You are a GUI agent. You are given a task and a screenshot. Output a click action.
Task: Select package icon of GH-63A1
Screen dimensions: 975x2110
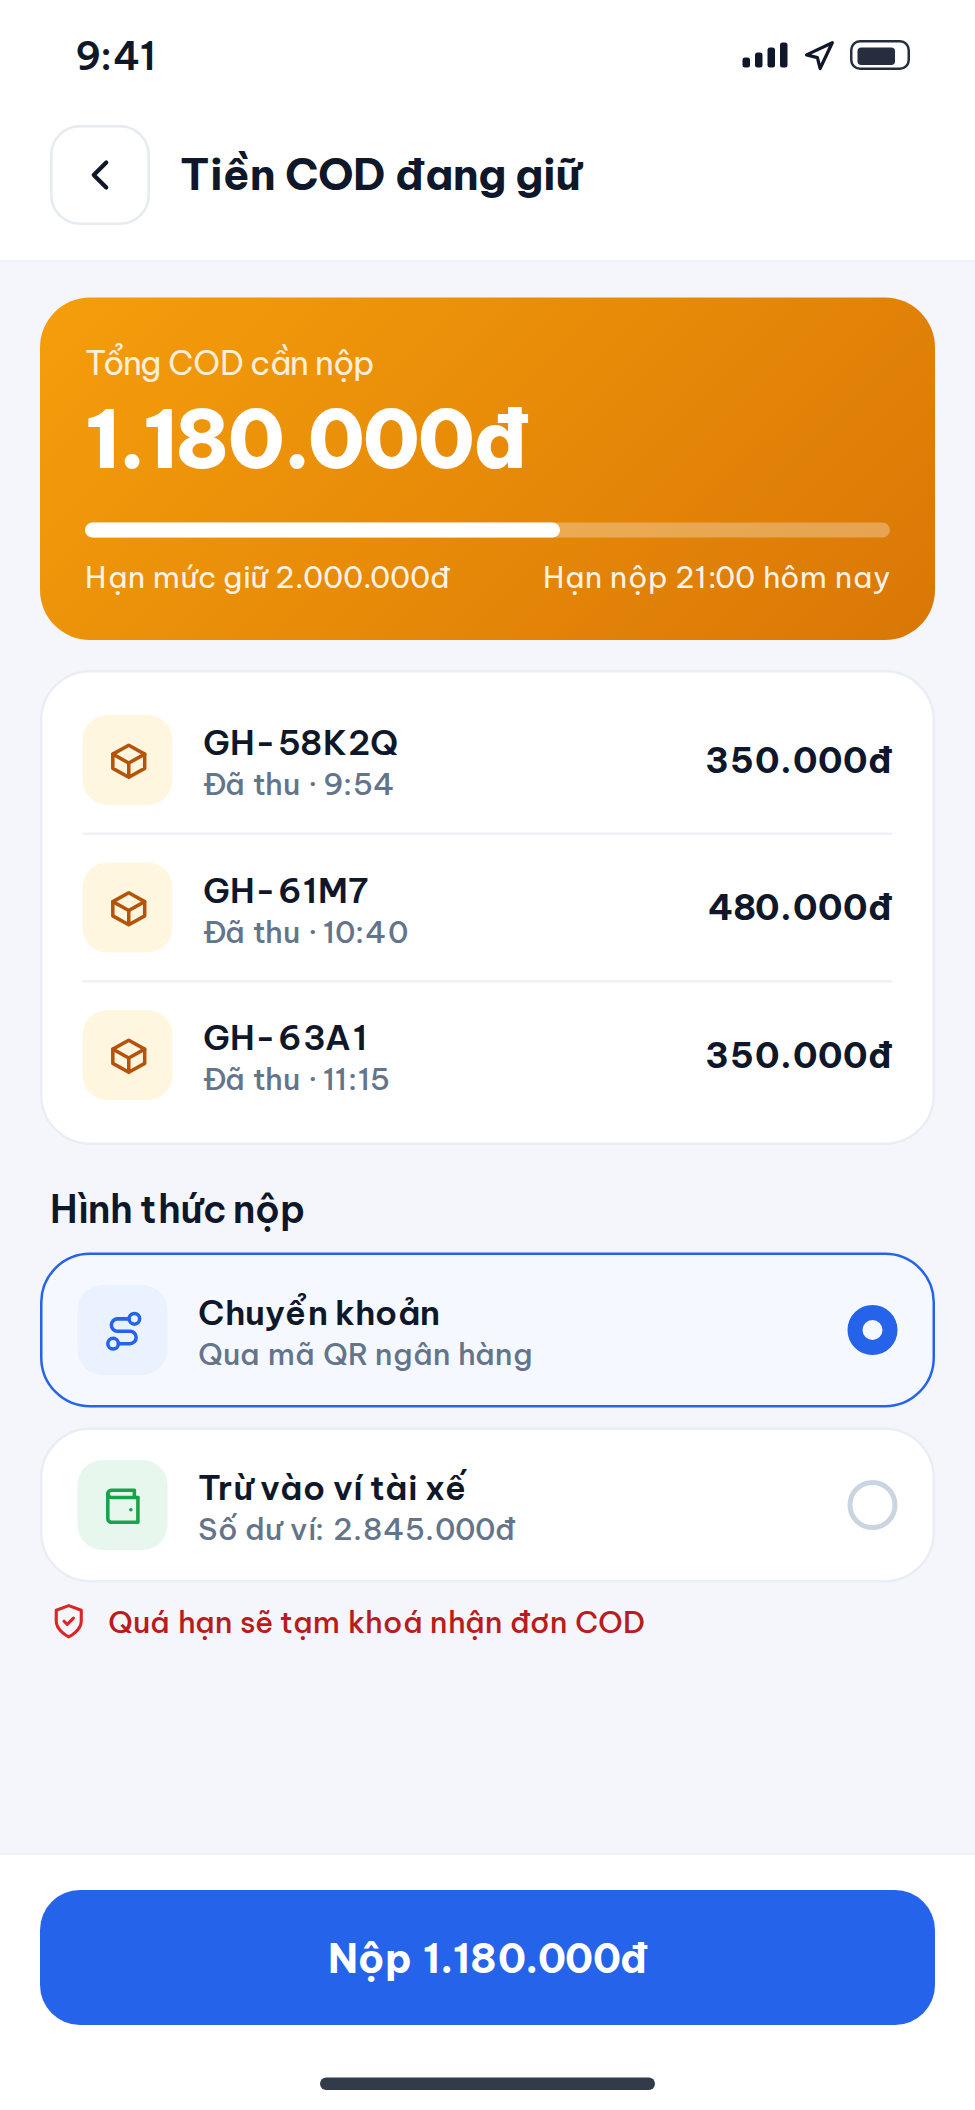pos(128,1055)
